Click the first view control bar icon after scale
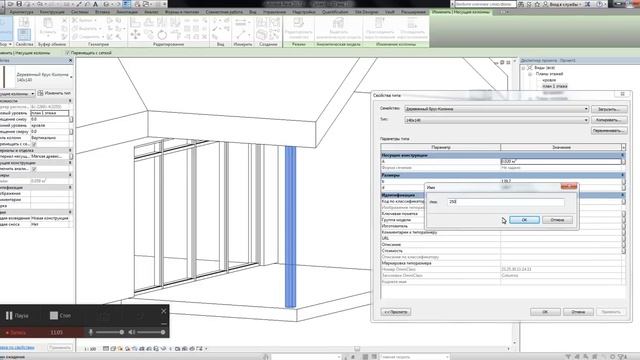 tap(106, 349)
